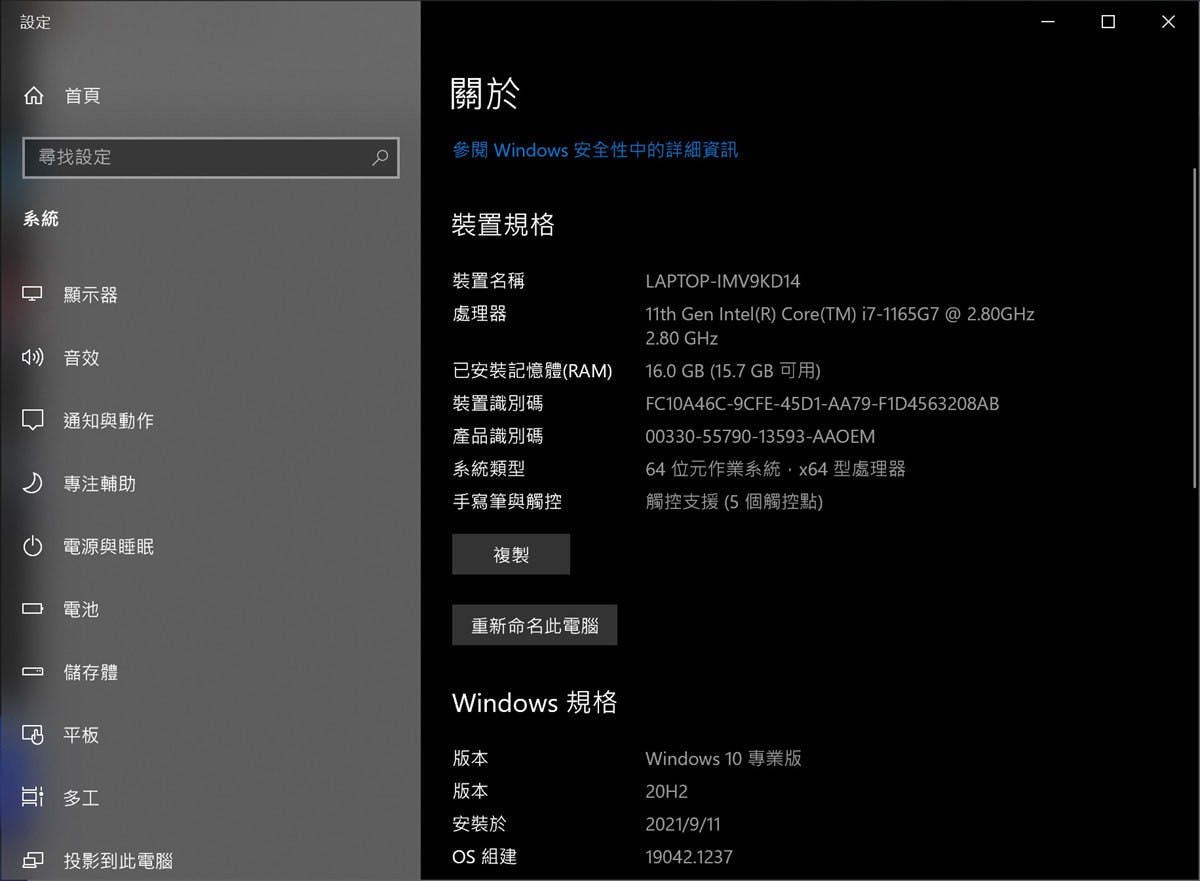Image resolution: width=1200 pixels, height=881 pixels.
Task: Click the OS 組建 label
Action: tap(484, 857)
